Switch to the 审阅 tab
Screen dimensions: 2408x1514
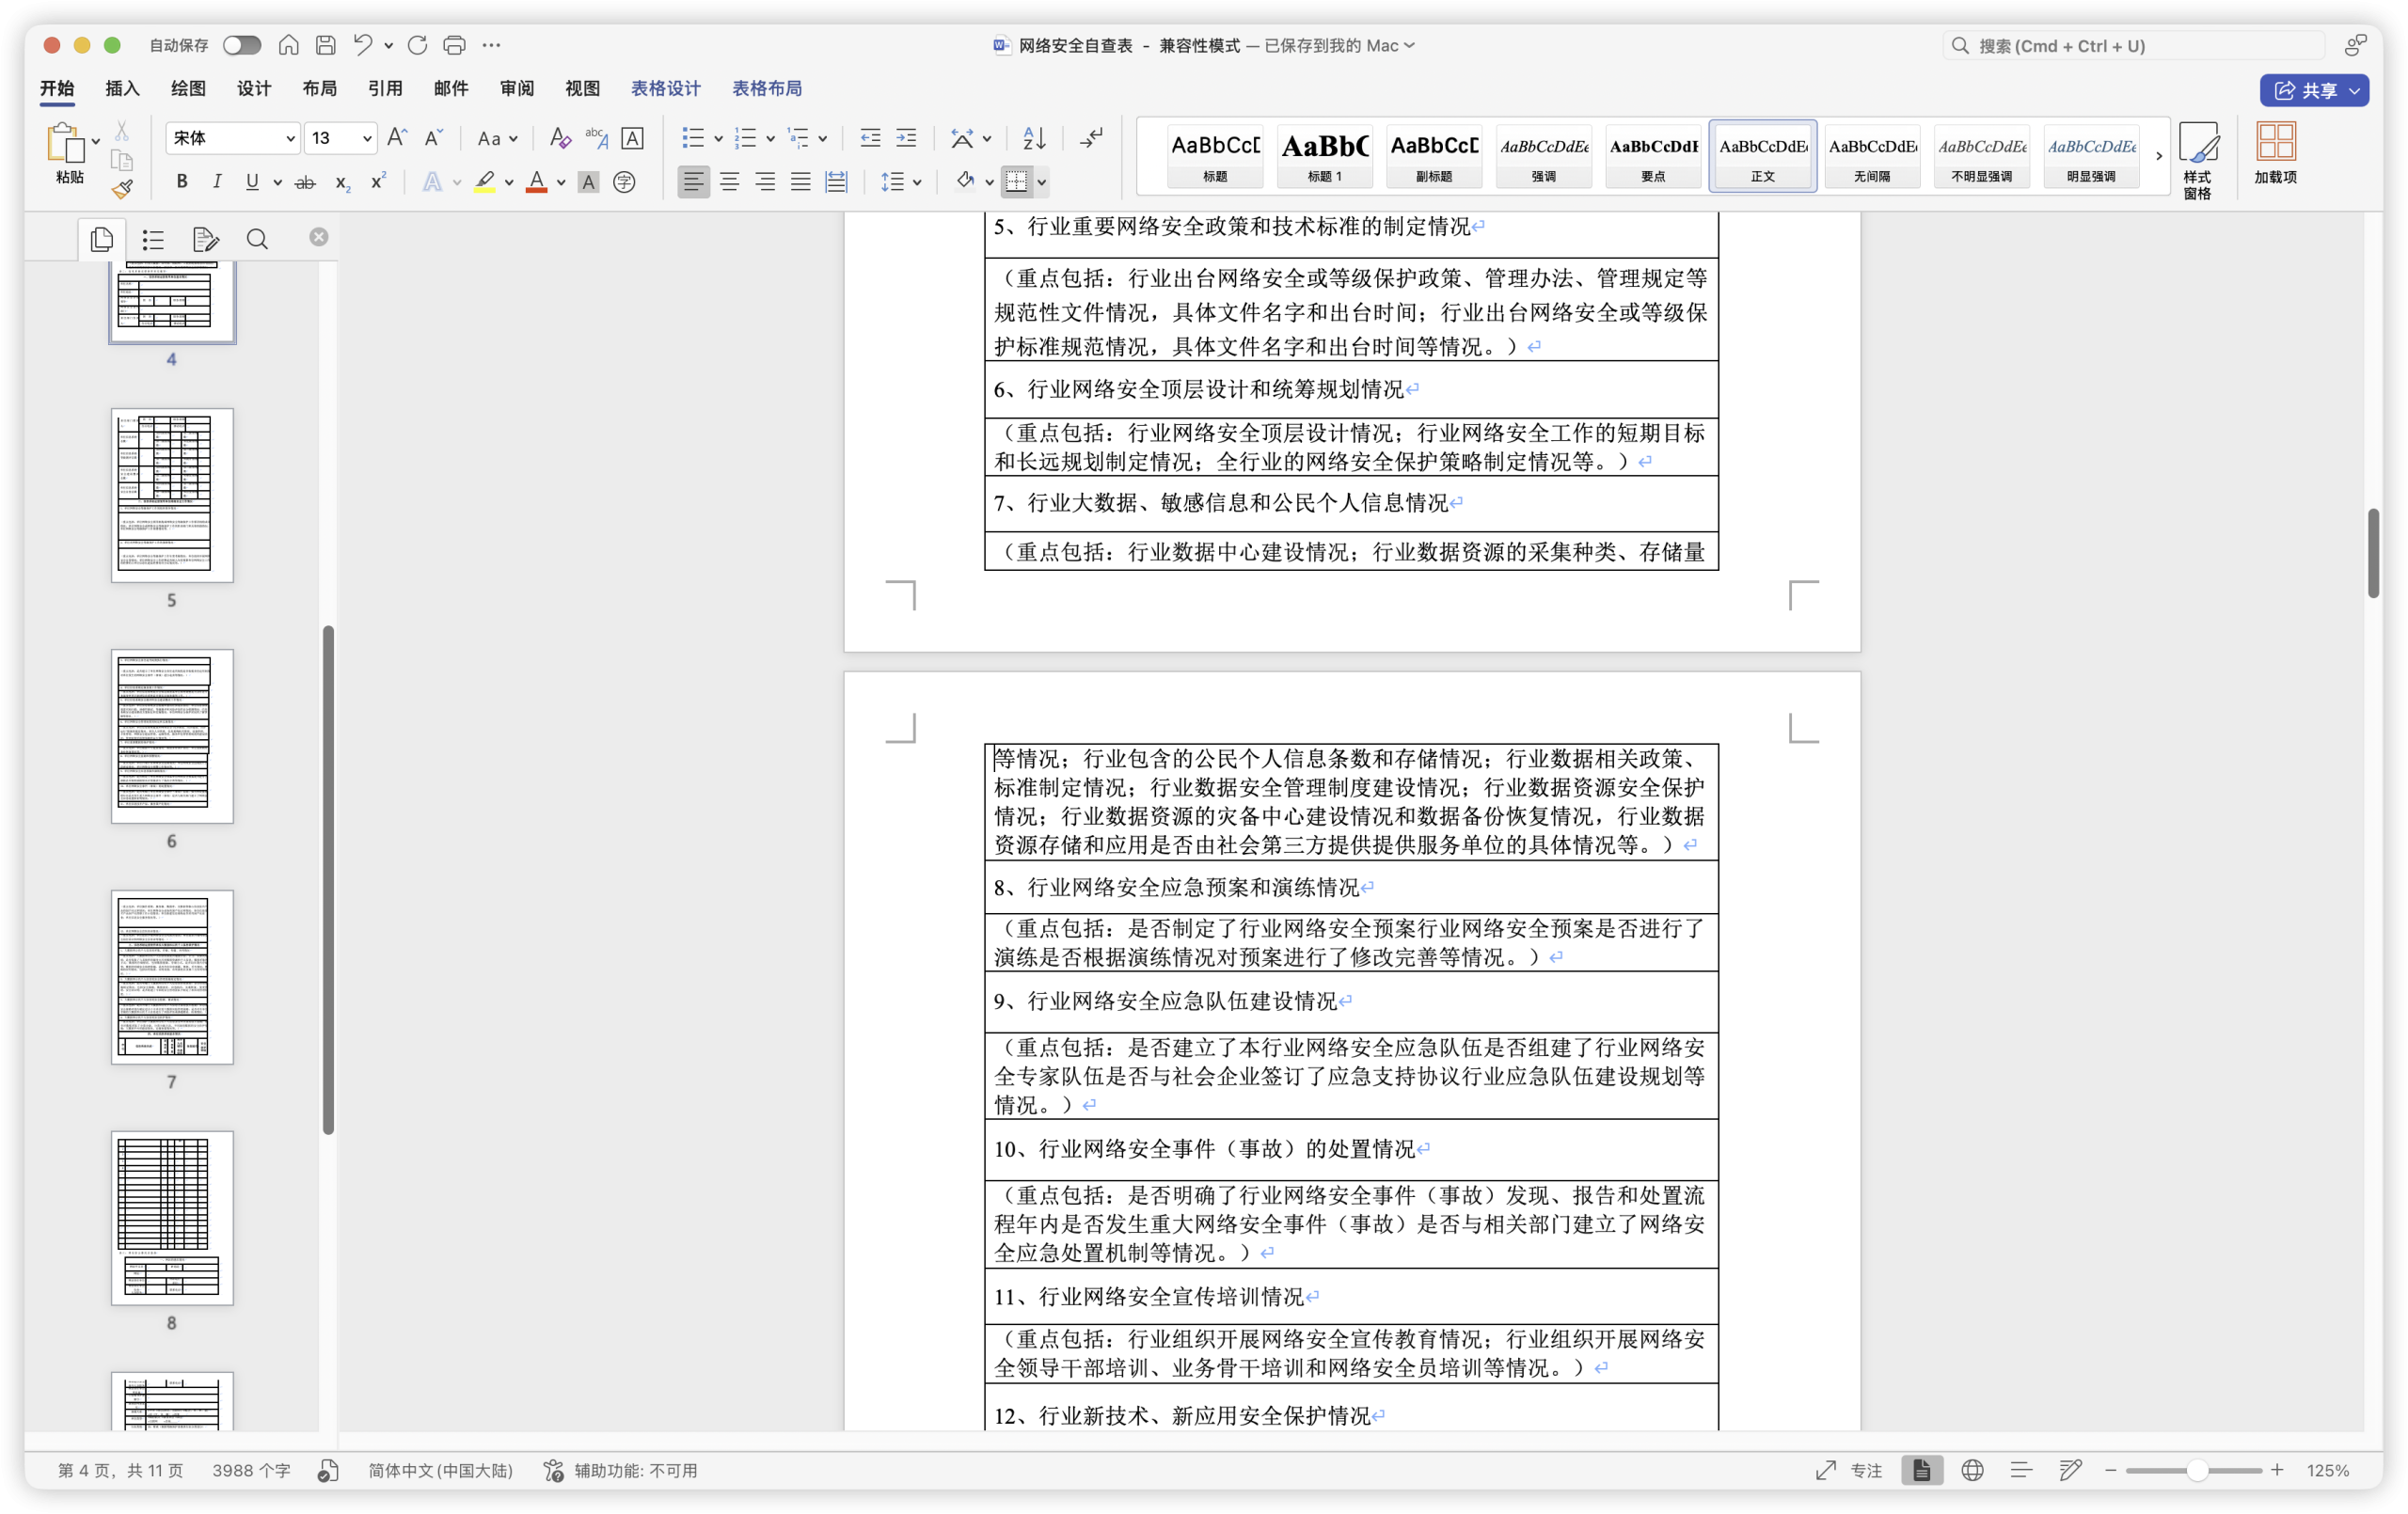[x=516, y=88]
